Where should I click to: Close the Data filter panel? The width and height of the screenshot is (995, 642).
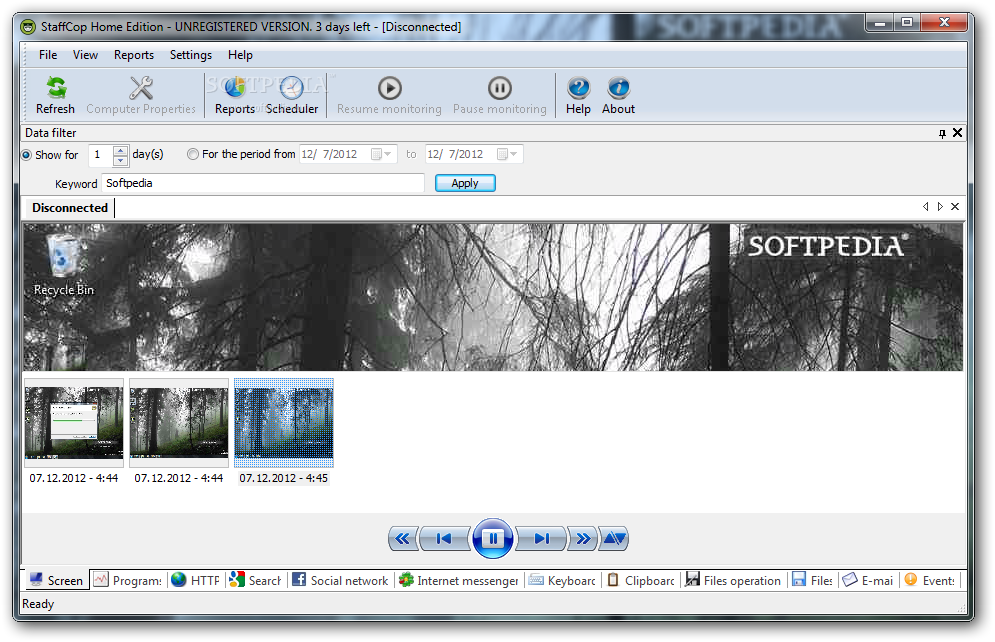(958, 133)
